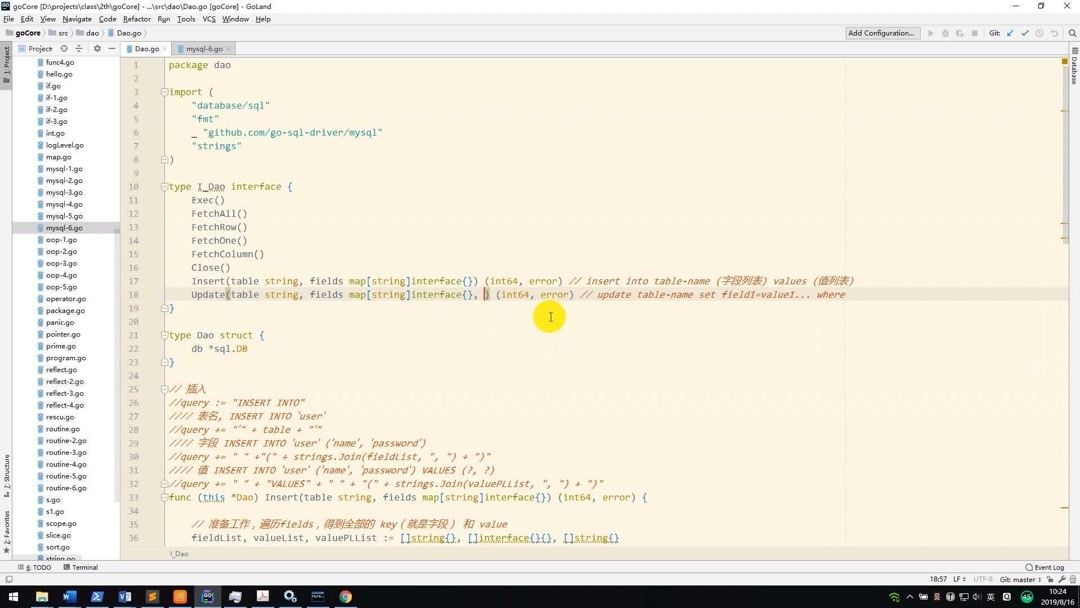The height and width of the screenshot is (608, 1080).
Task: Collapse the I_Dao interface fold marker
Action: click(x=165, y=186)
